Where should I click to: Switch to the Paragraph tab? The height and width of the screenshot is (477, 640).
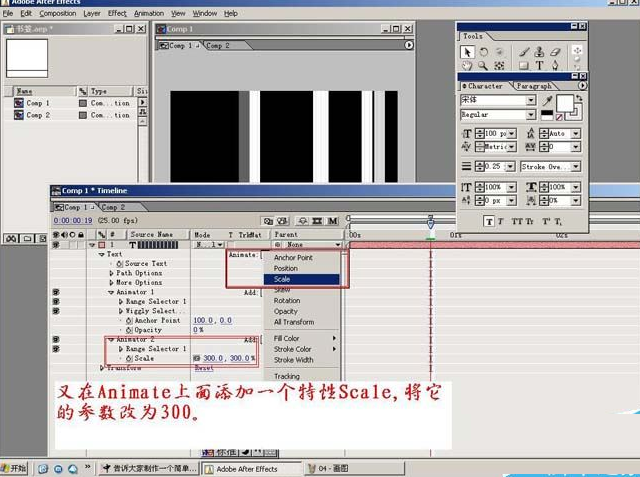535,86
